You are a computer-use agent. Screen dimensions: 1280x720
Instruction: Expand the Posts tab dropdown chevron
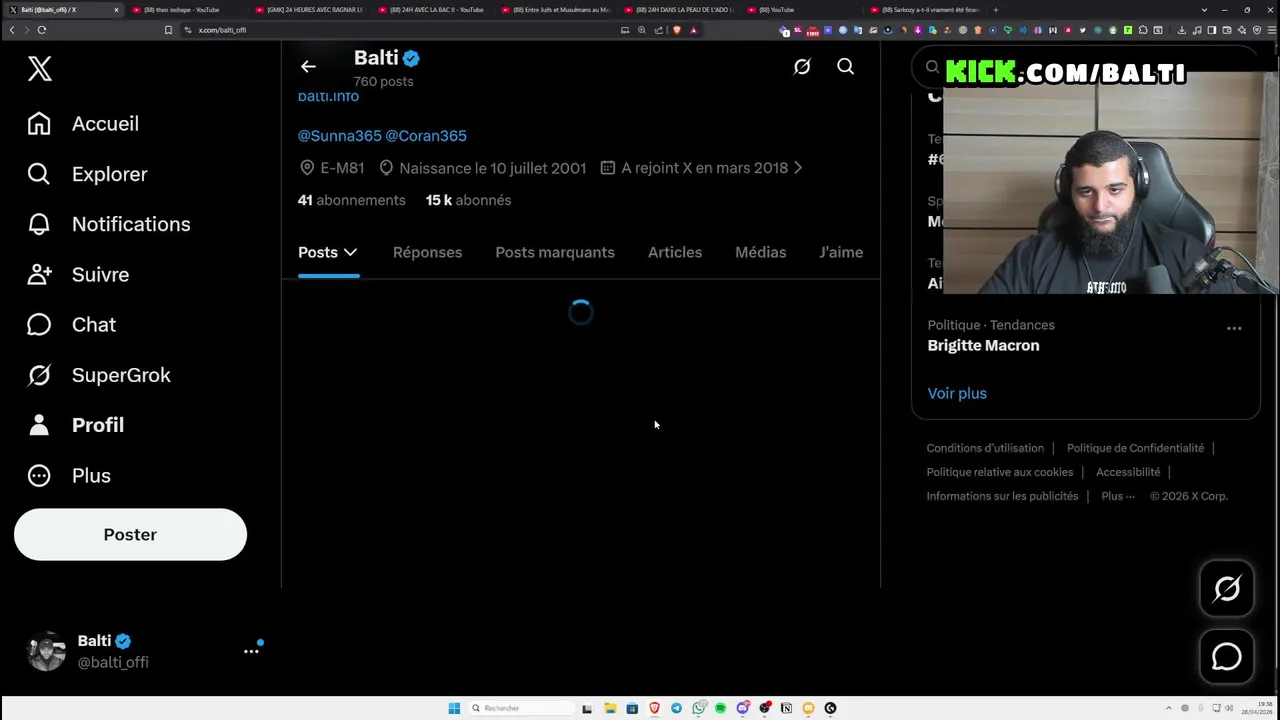click(x=350, y=252)
